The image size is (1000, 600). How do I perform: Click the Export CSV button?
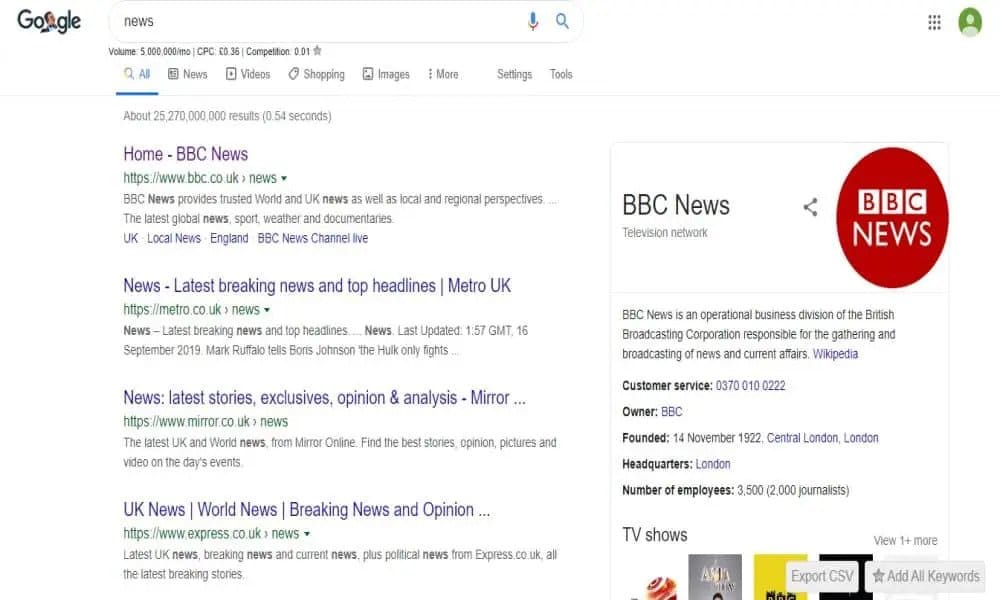coord(821,576)
